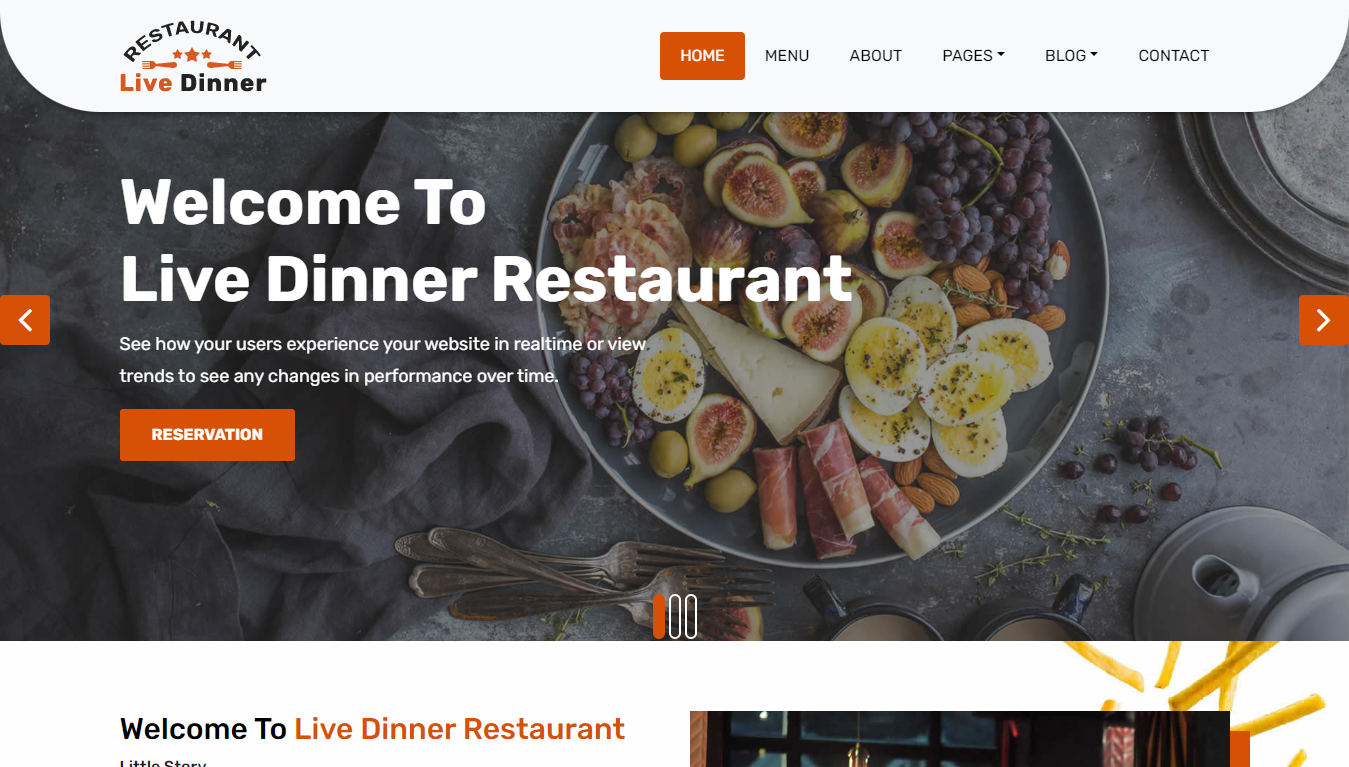Click the restaurant interior photo thumbnail
This screenshot has height=767, width=1349.
click(960, 739)
